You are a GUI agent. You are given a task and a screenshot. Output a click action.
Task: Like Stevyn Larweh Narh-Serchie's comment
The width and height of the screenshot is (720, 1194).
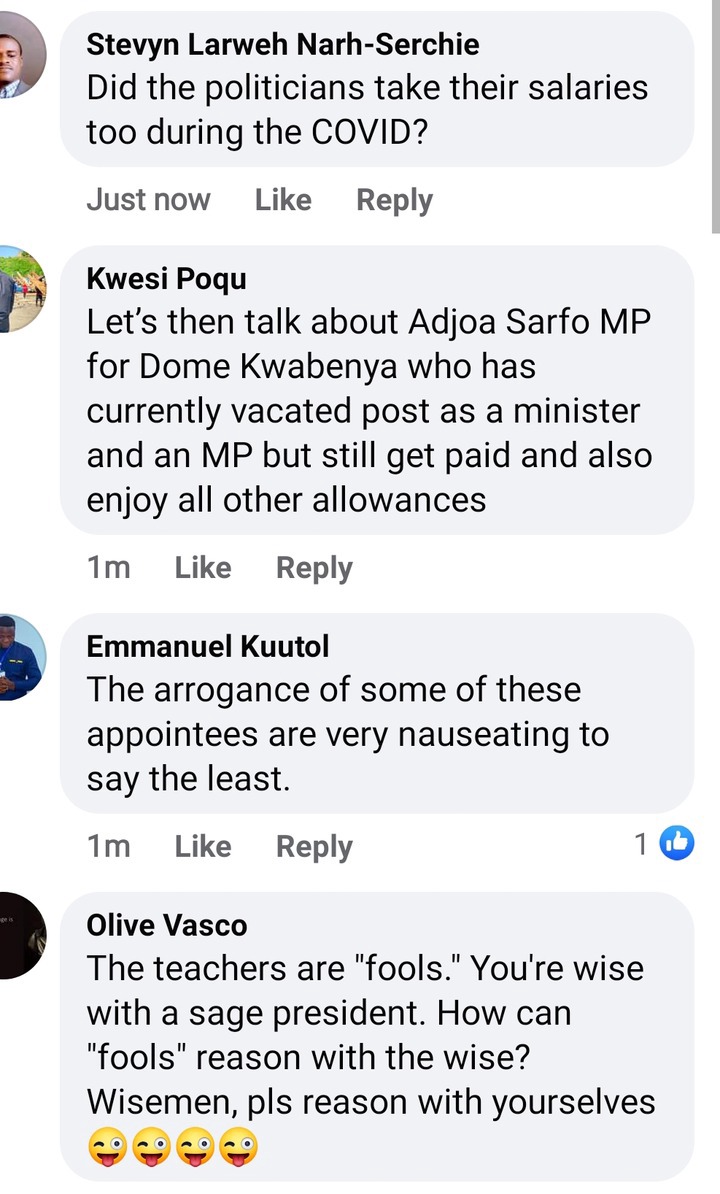pos(282,200)
